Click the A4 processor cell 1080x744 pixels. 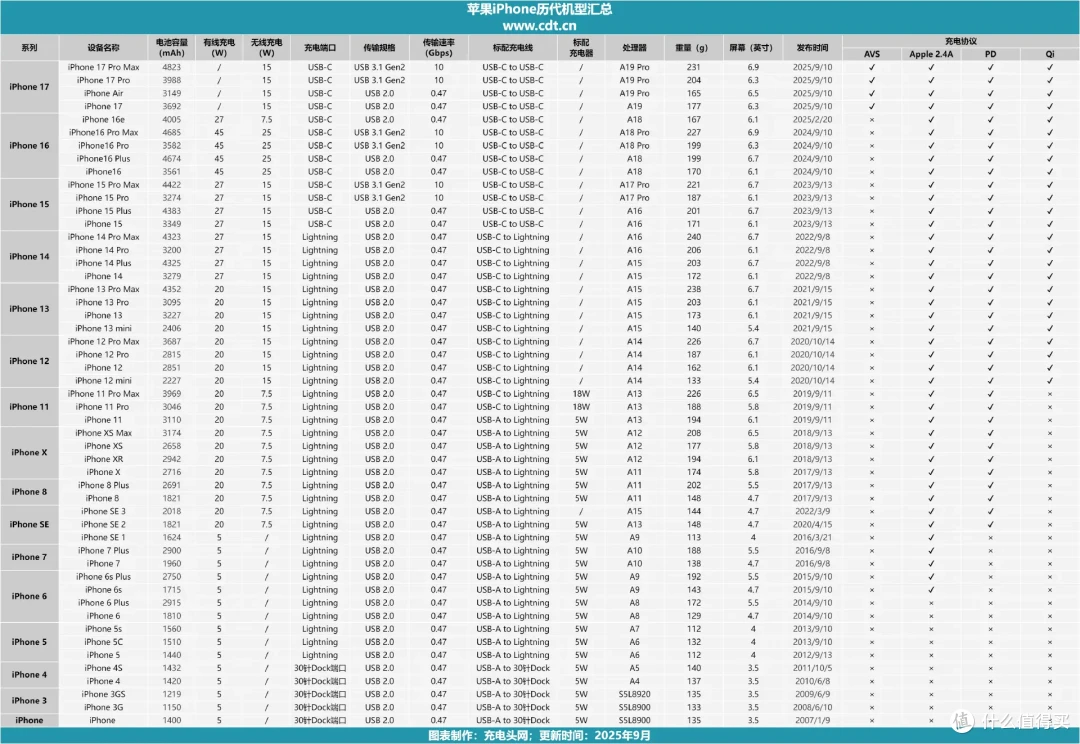(x=634, y=681)
